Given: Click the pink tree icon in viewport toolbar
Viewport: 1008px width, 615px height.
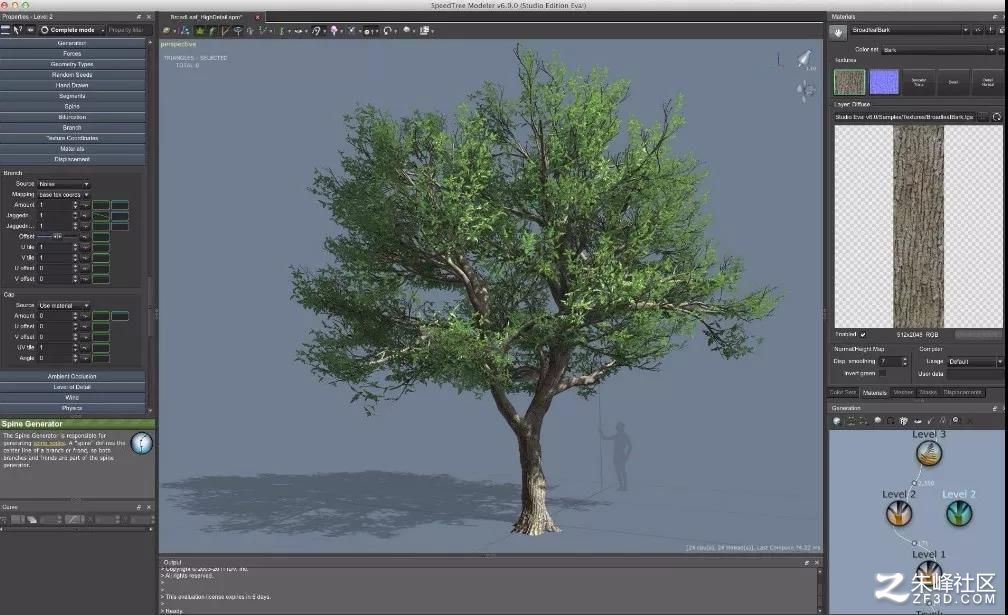Looking at the screenshot, I should tap(334, 30).
